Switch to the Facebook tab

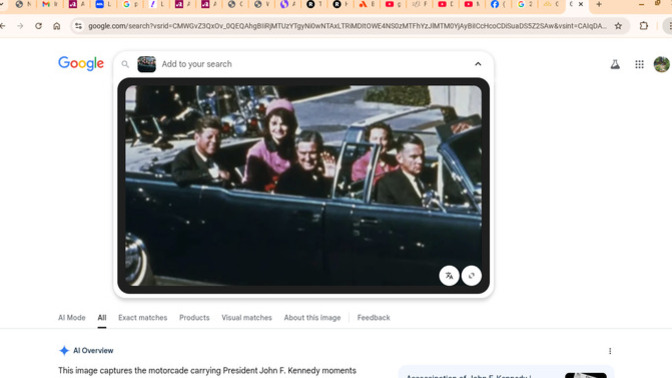pos(495,4)
